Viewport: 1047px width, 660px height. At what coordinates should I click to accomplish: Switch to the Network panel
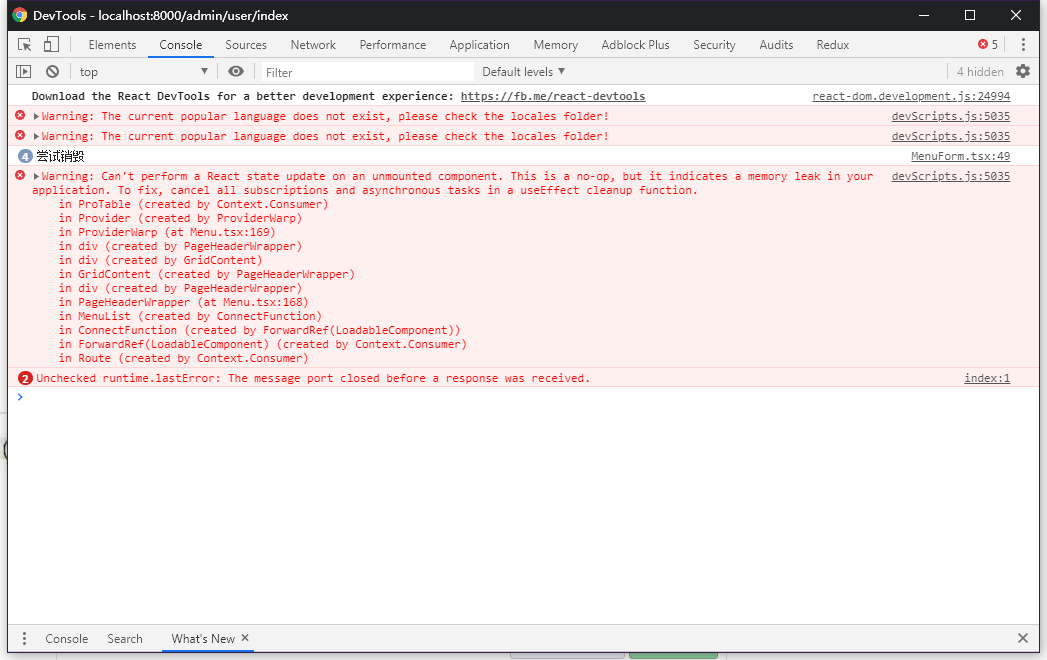click(313, 44)
